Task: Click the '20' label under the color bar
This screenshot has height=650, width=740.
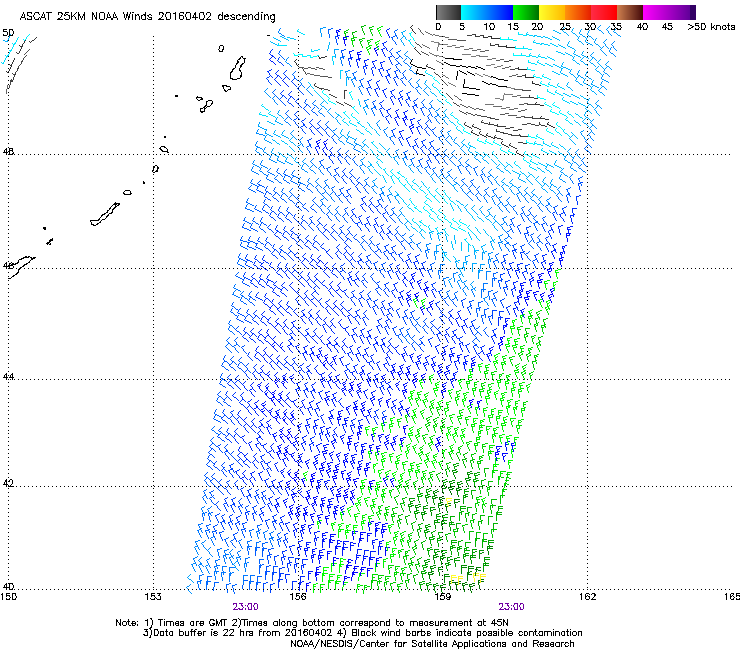Action: (x=537, y=27)
